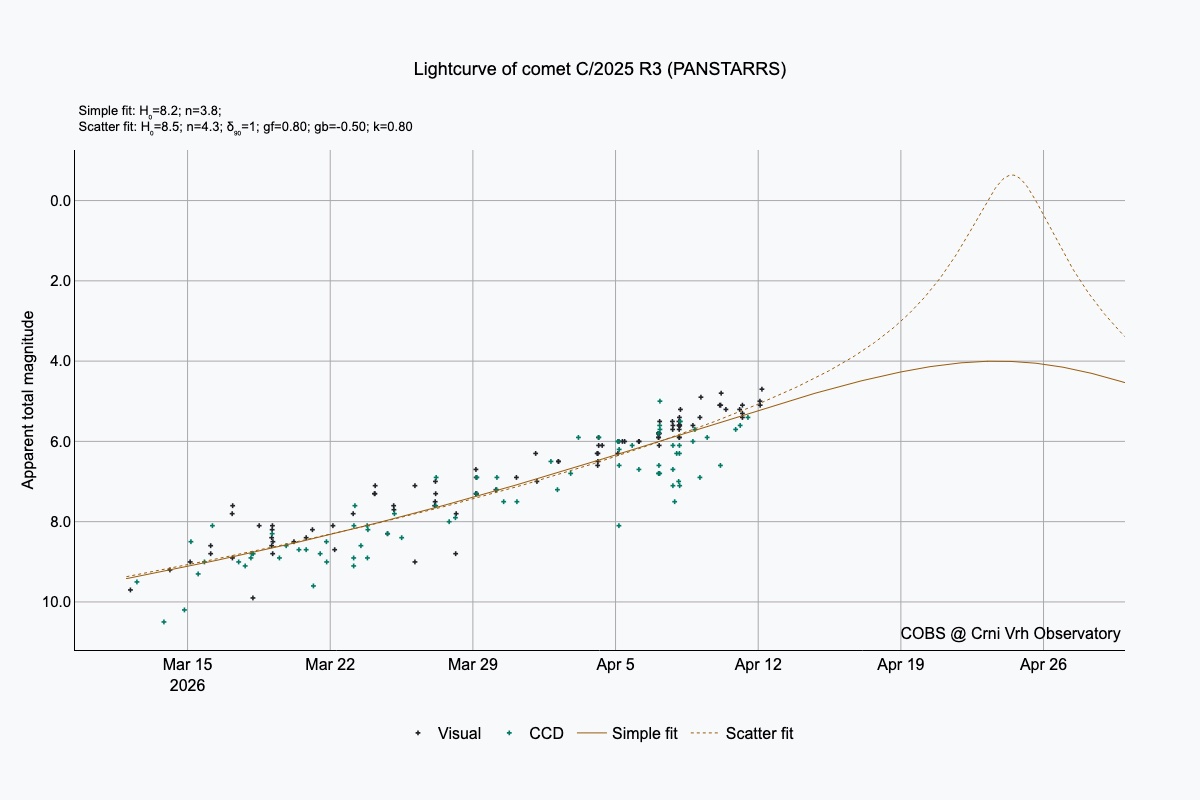Click the 'Mar 15' x-axis date label
Image resolution: width=1200 pixels, height=800 pixels.
pos(188,664)
